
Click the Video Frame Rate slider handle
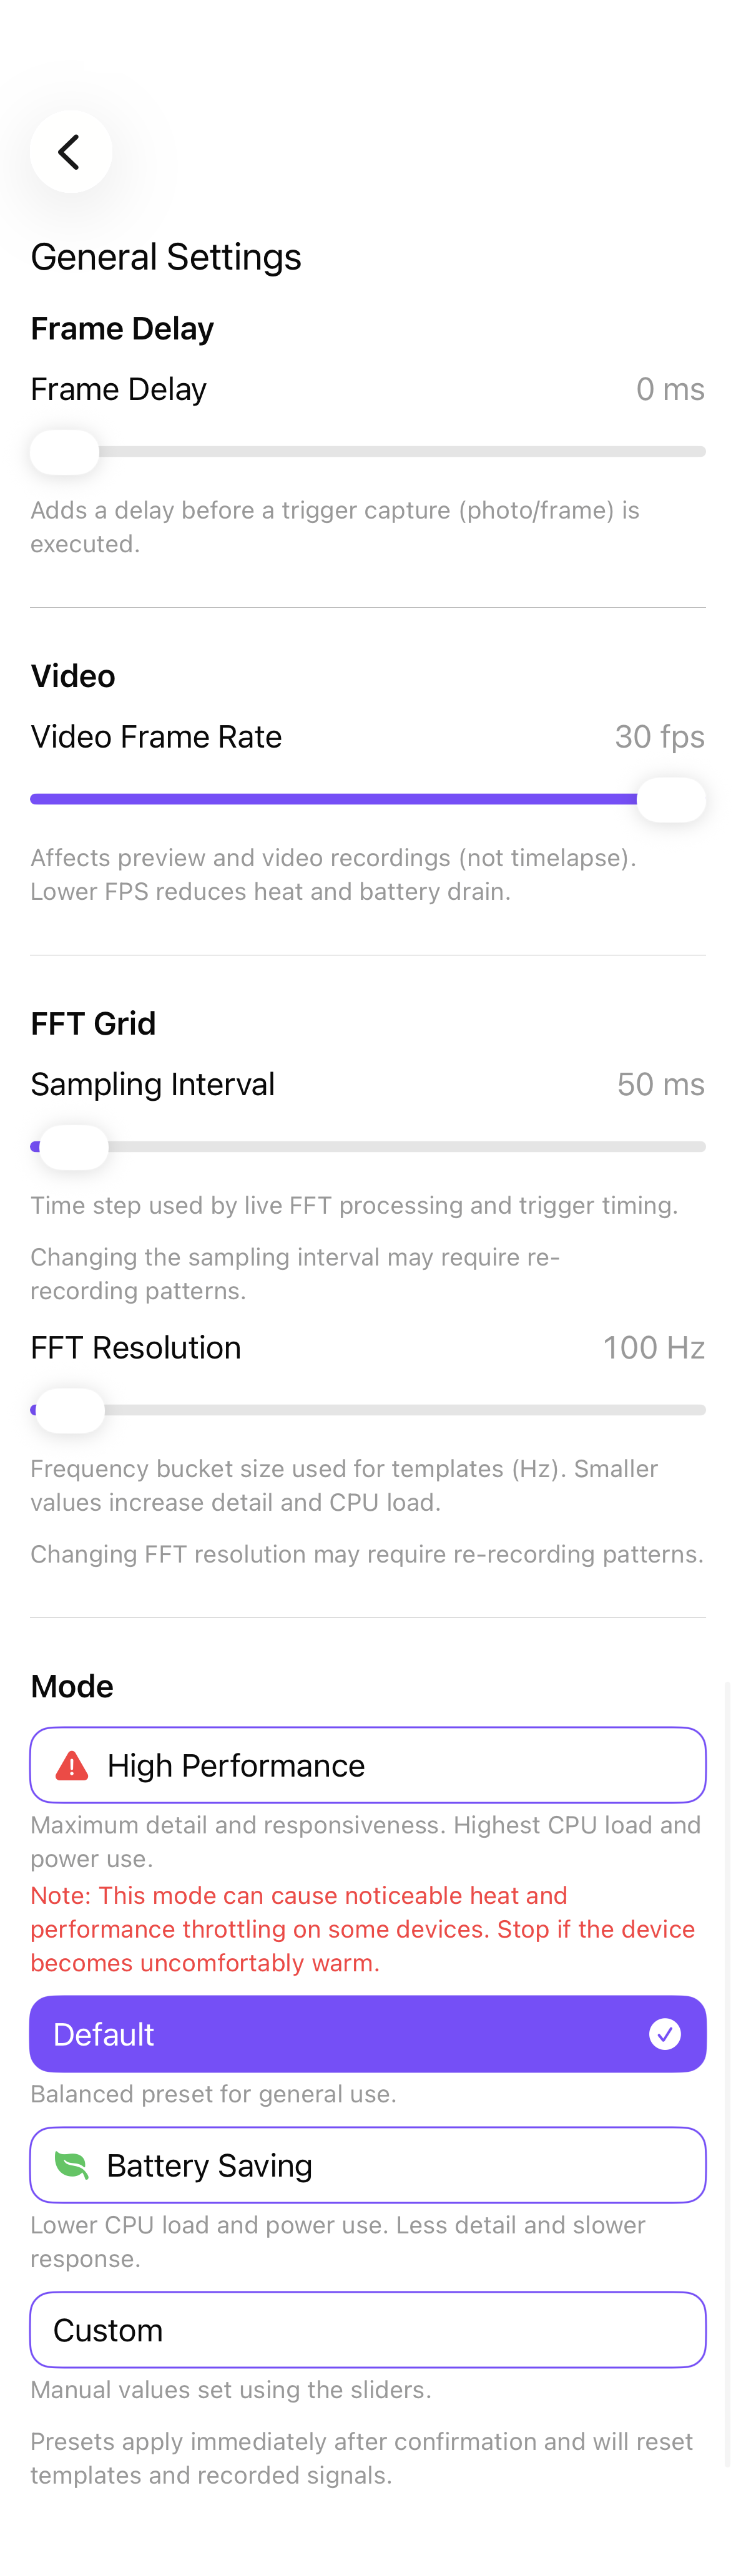pyautogui.click(x=670, y=799)
